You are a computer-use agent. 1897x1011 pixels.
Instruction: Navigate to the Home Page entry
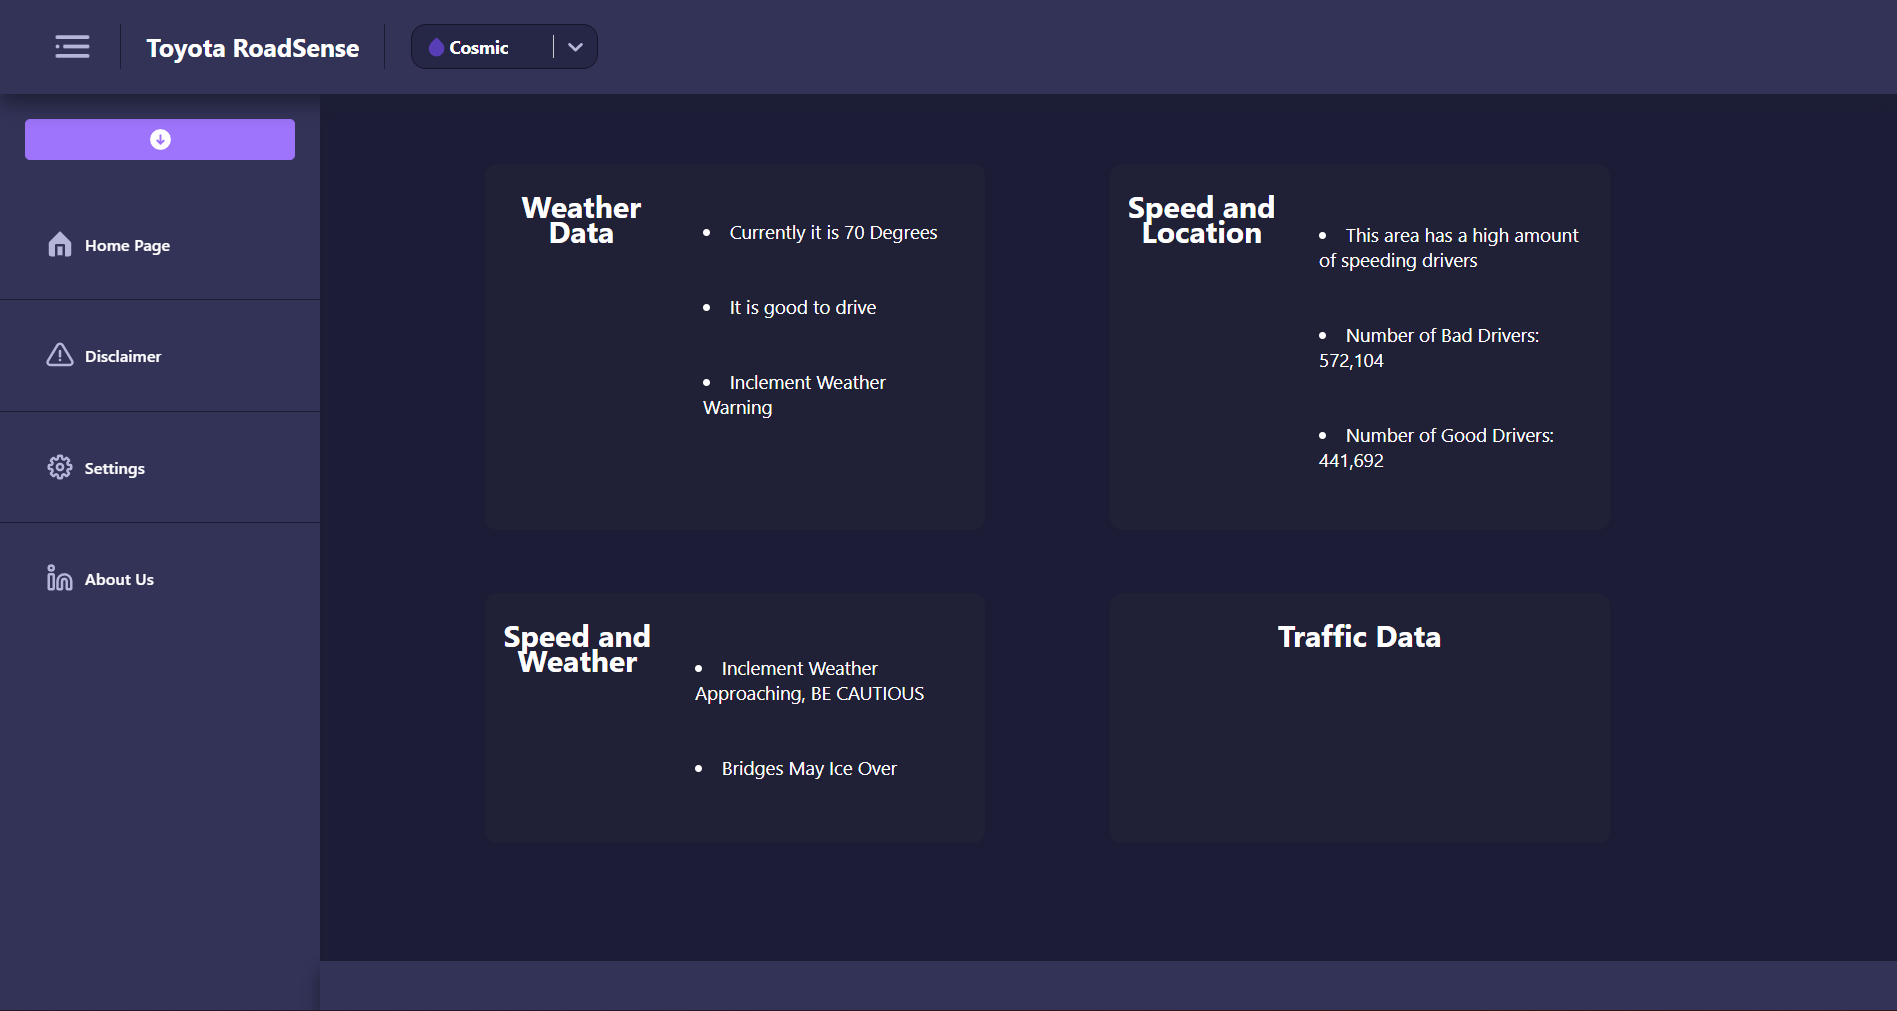127,245
